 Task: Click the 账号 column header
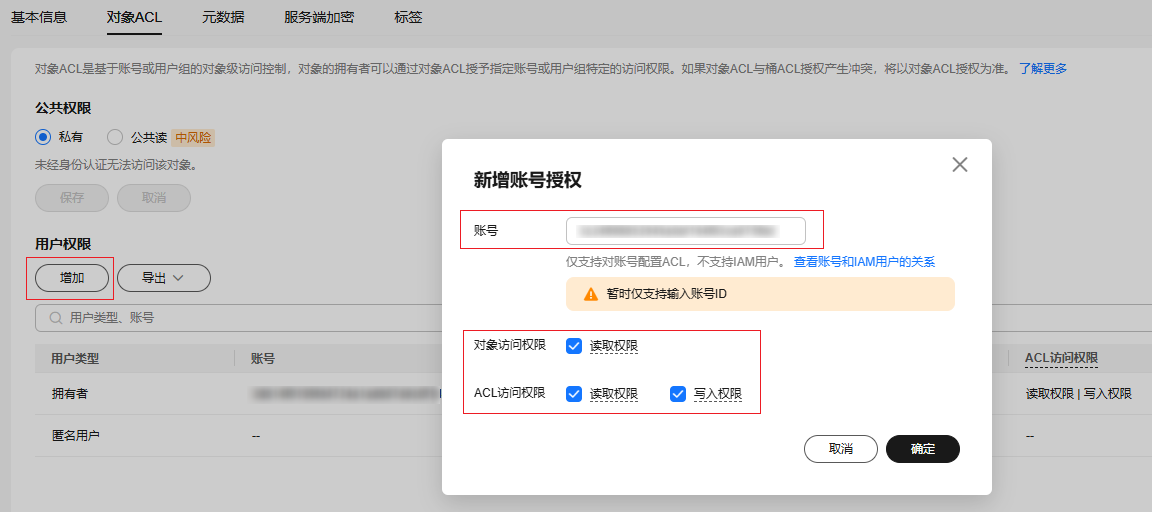pos(263,358)
